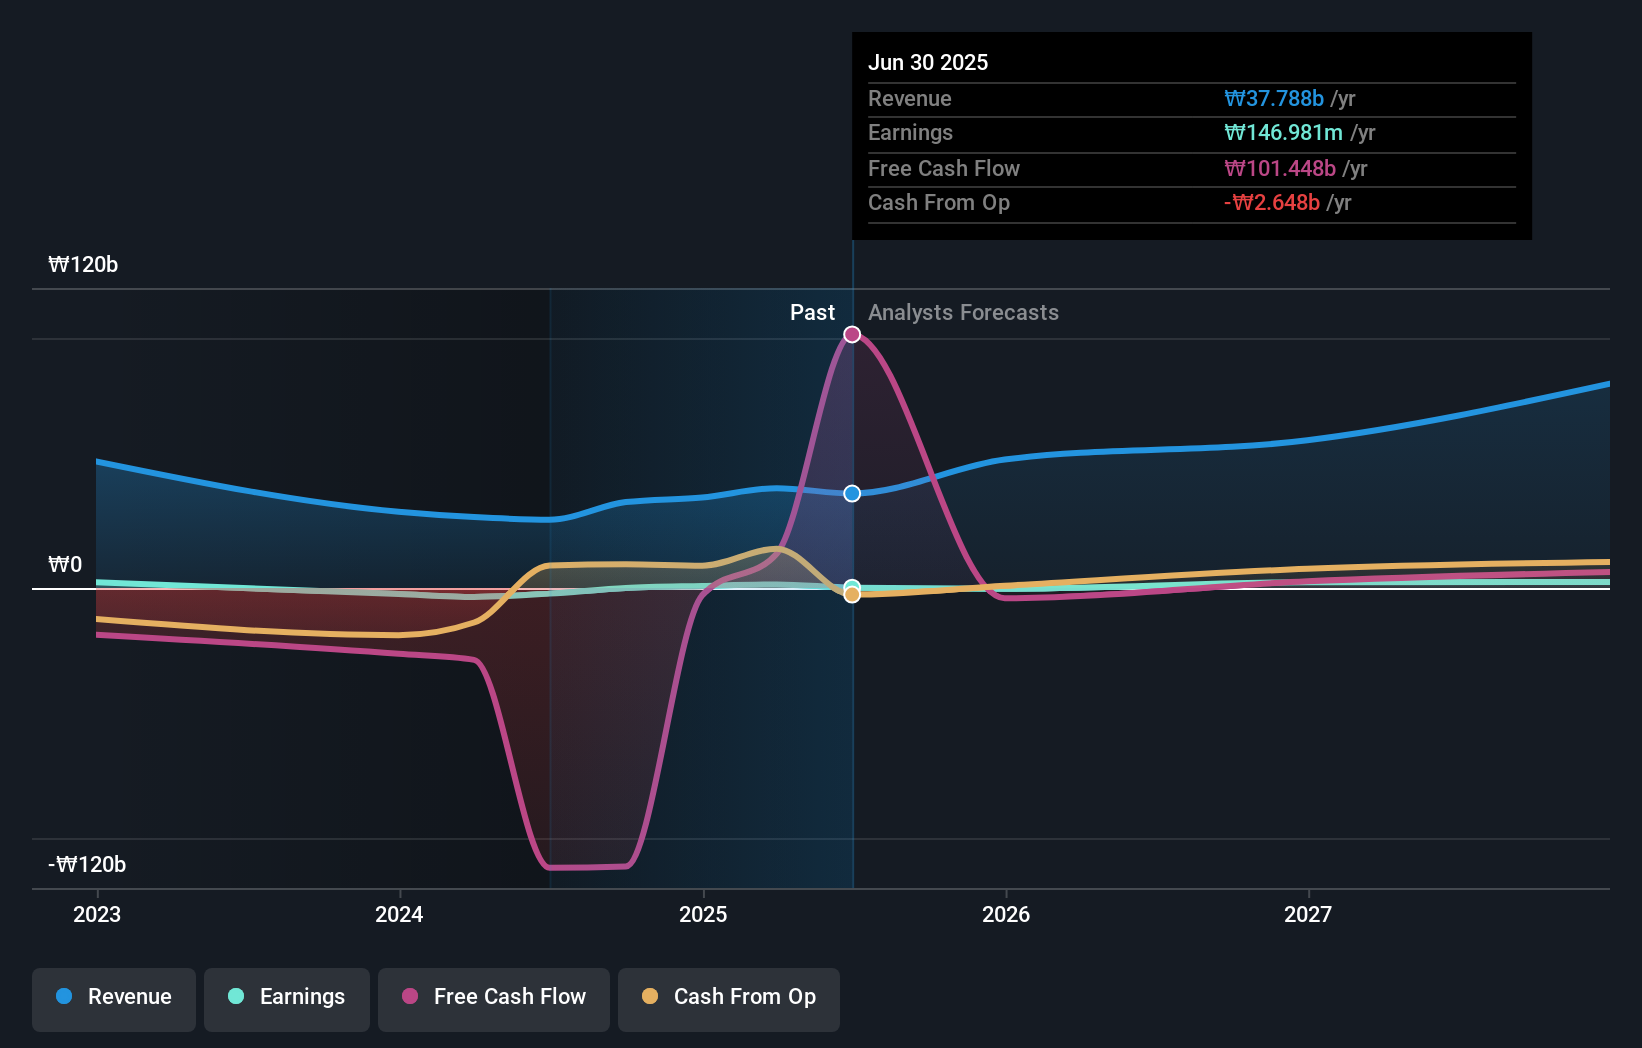The width and height of the screenshot is (1642, 1048).
Task: Click the Jun 30 2025 divider line
Action: click(853, 600)
